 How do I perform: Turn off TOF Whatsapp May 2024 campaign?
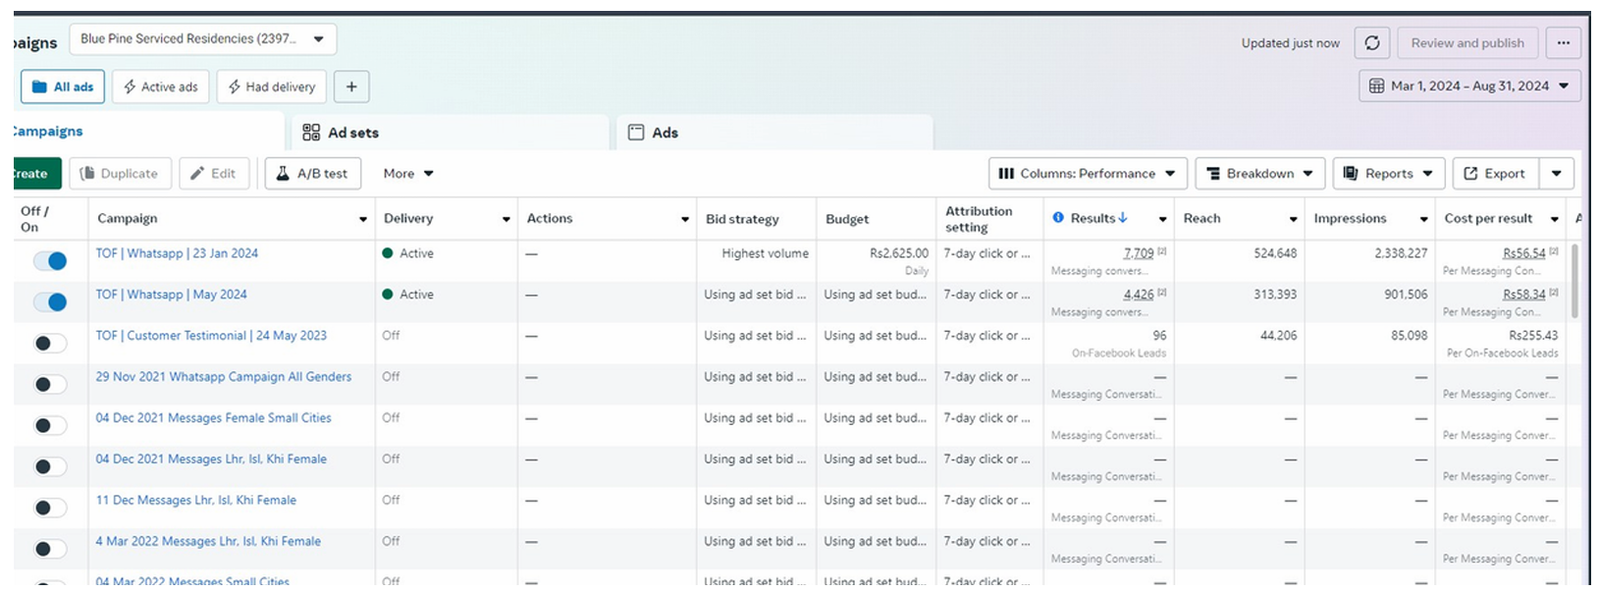pos(50,302)
